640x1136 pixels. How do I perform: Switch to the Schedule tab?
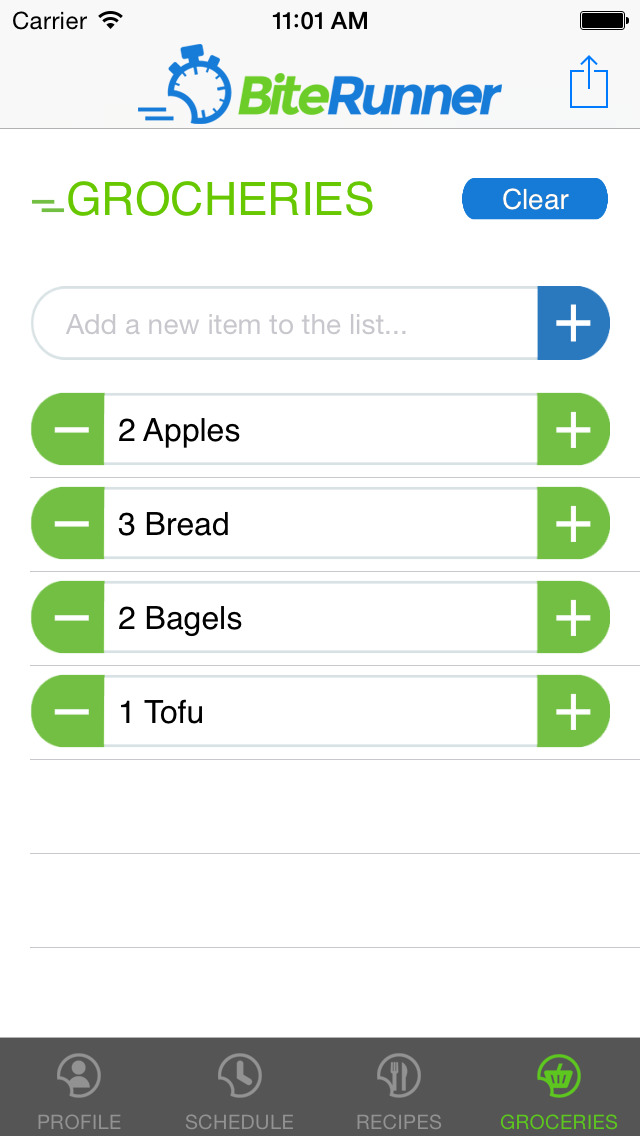[239, 1088]
